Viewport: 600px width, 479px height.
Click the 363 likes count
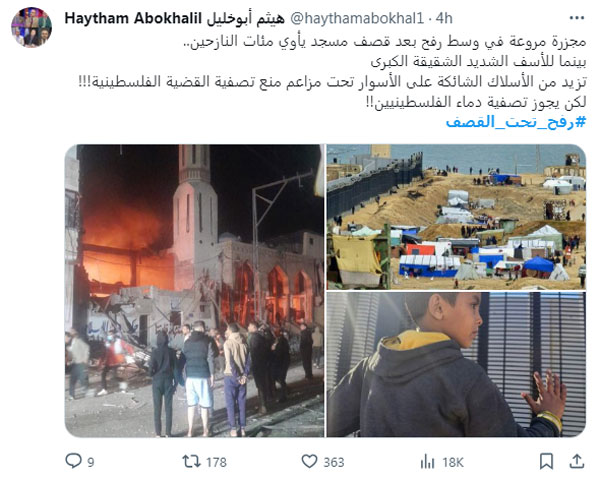tap(334, 462)
